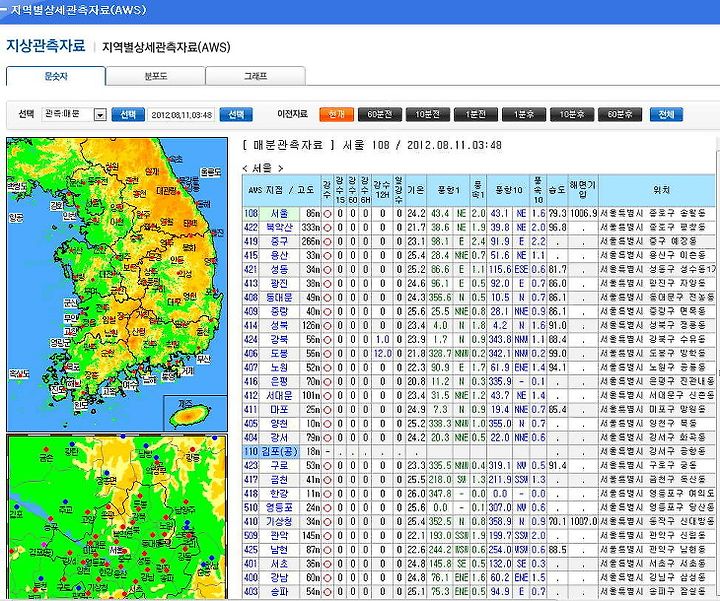Screen dimensions: 720x601
Task: Switch to the 그래프 tab
Action: point(255,76)
